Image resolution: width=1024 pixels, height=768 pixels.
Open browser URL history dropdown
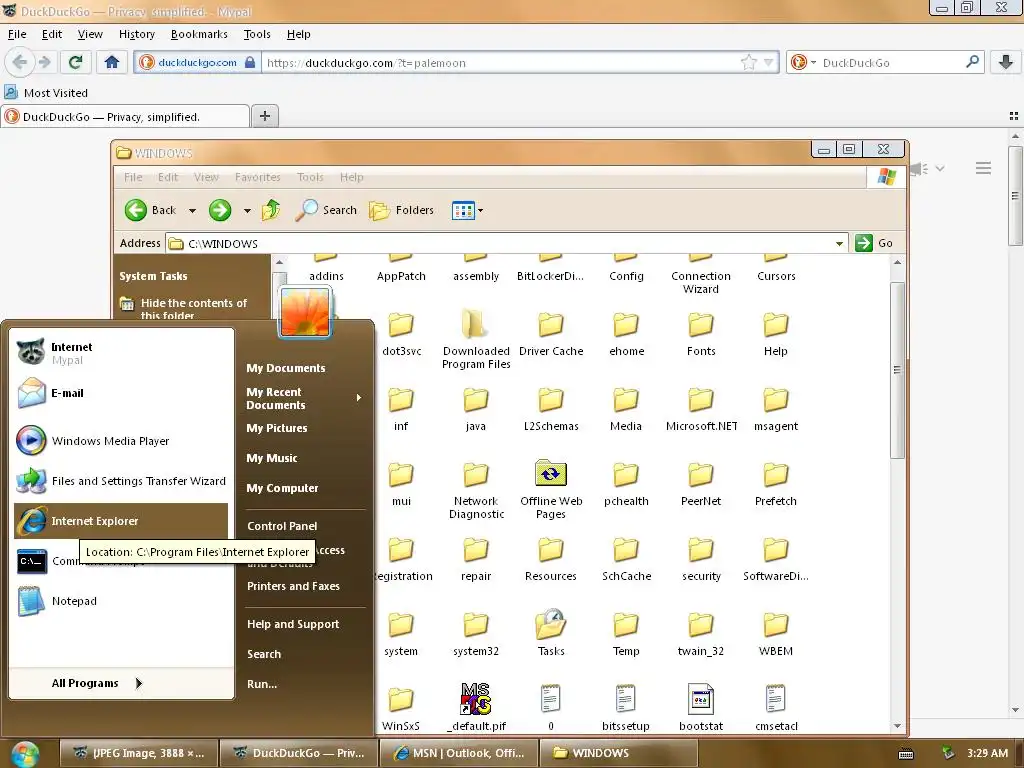769,63
